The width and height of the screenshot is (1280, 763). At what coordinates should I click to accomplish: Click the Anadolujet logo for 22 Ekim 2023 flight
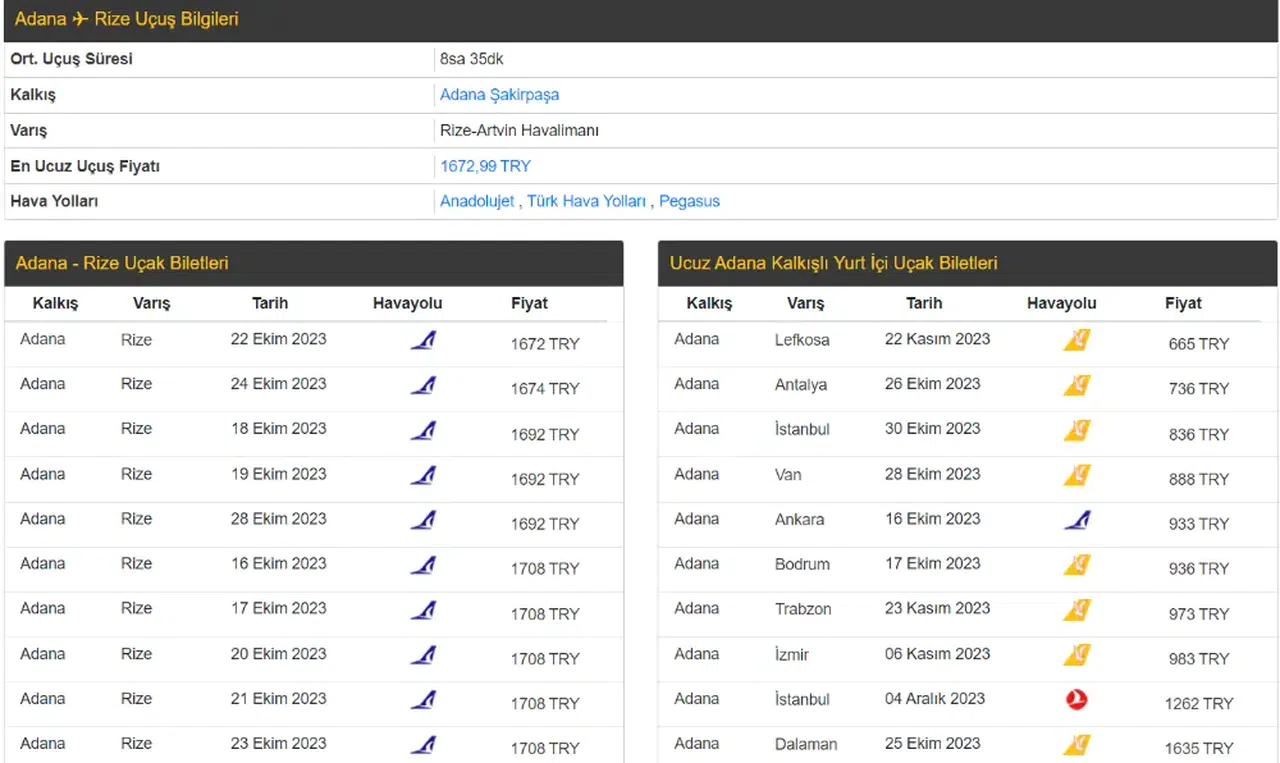click(423, 340)
